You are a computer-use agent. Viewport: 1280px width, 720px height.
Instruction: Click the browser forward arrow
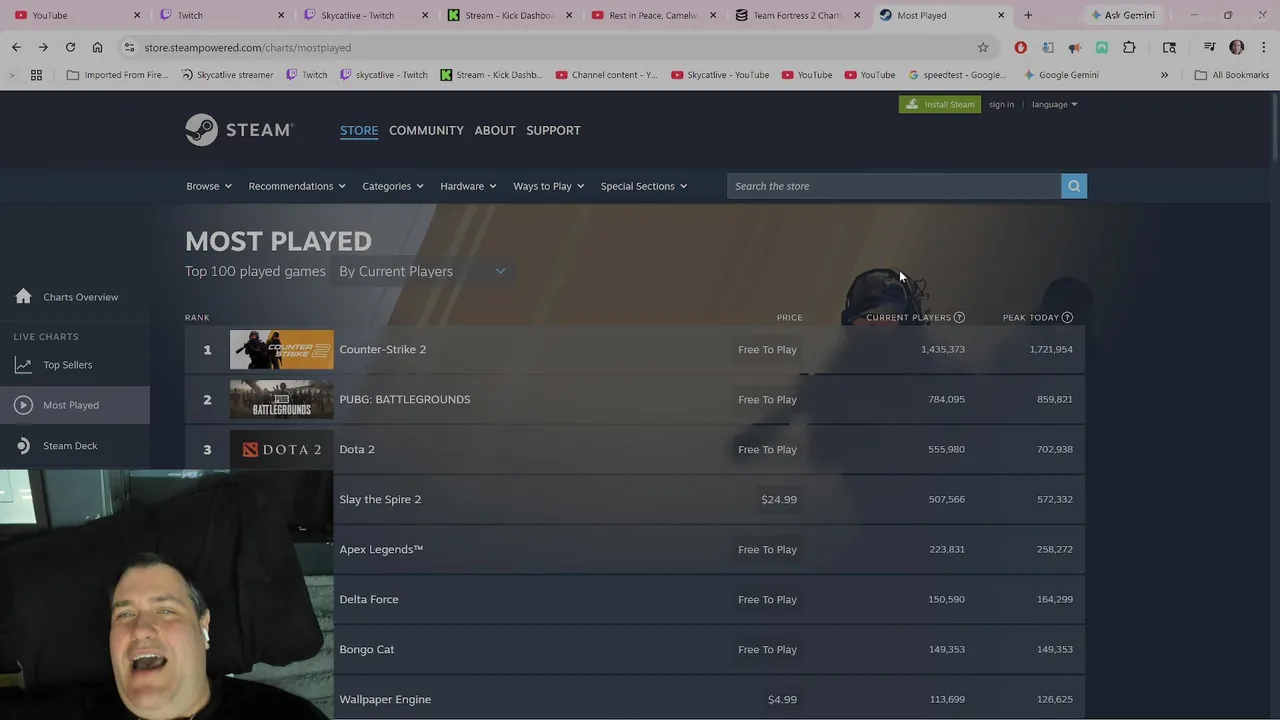pos(43,47)
